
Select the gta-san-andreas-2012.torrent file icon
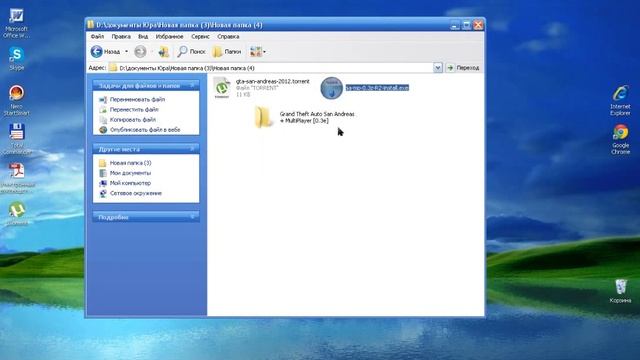click(222, 88)
